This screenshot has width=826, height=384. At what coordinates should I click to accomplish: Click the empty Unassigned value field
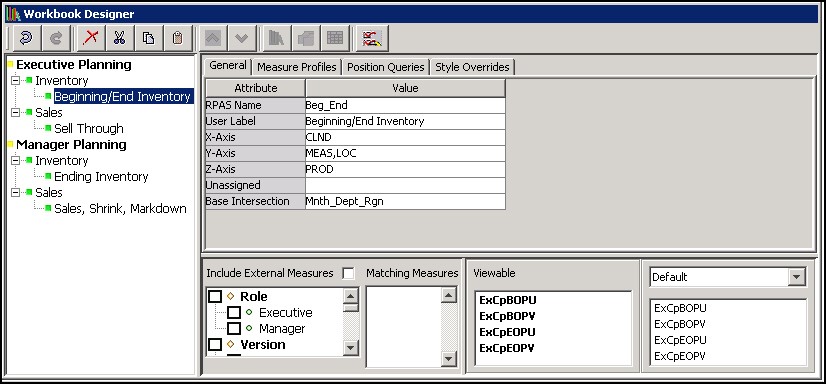point(405,185)
